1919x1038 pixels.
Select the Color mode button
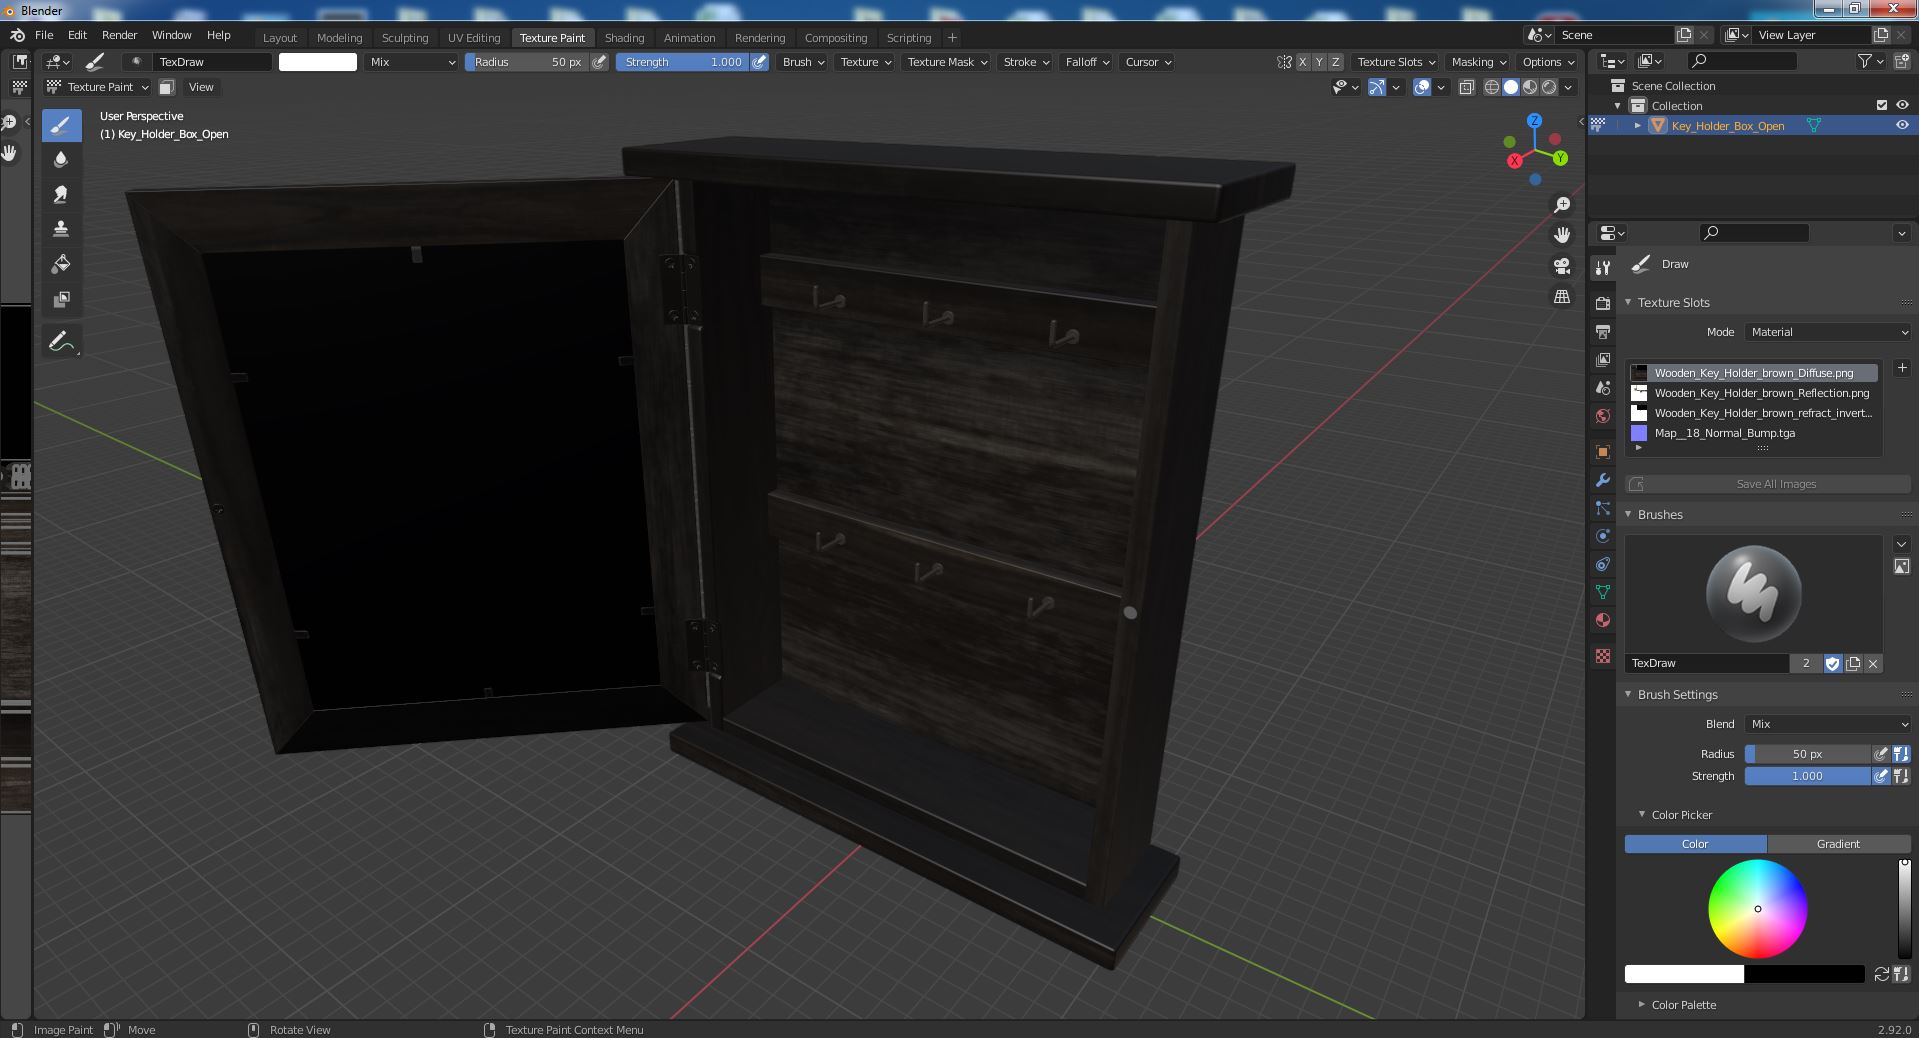point(1695,844)
